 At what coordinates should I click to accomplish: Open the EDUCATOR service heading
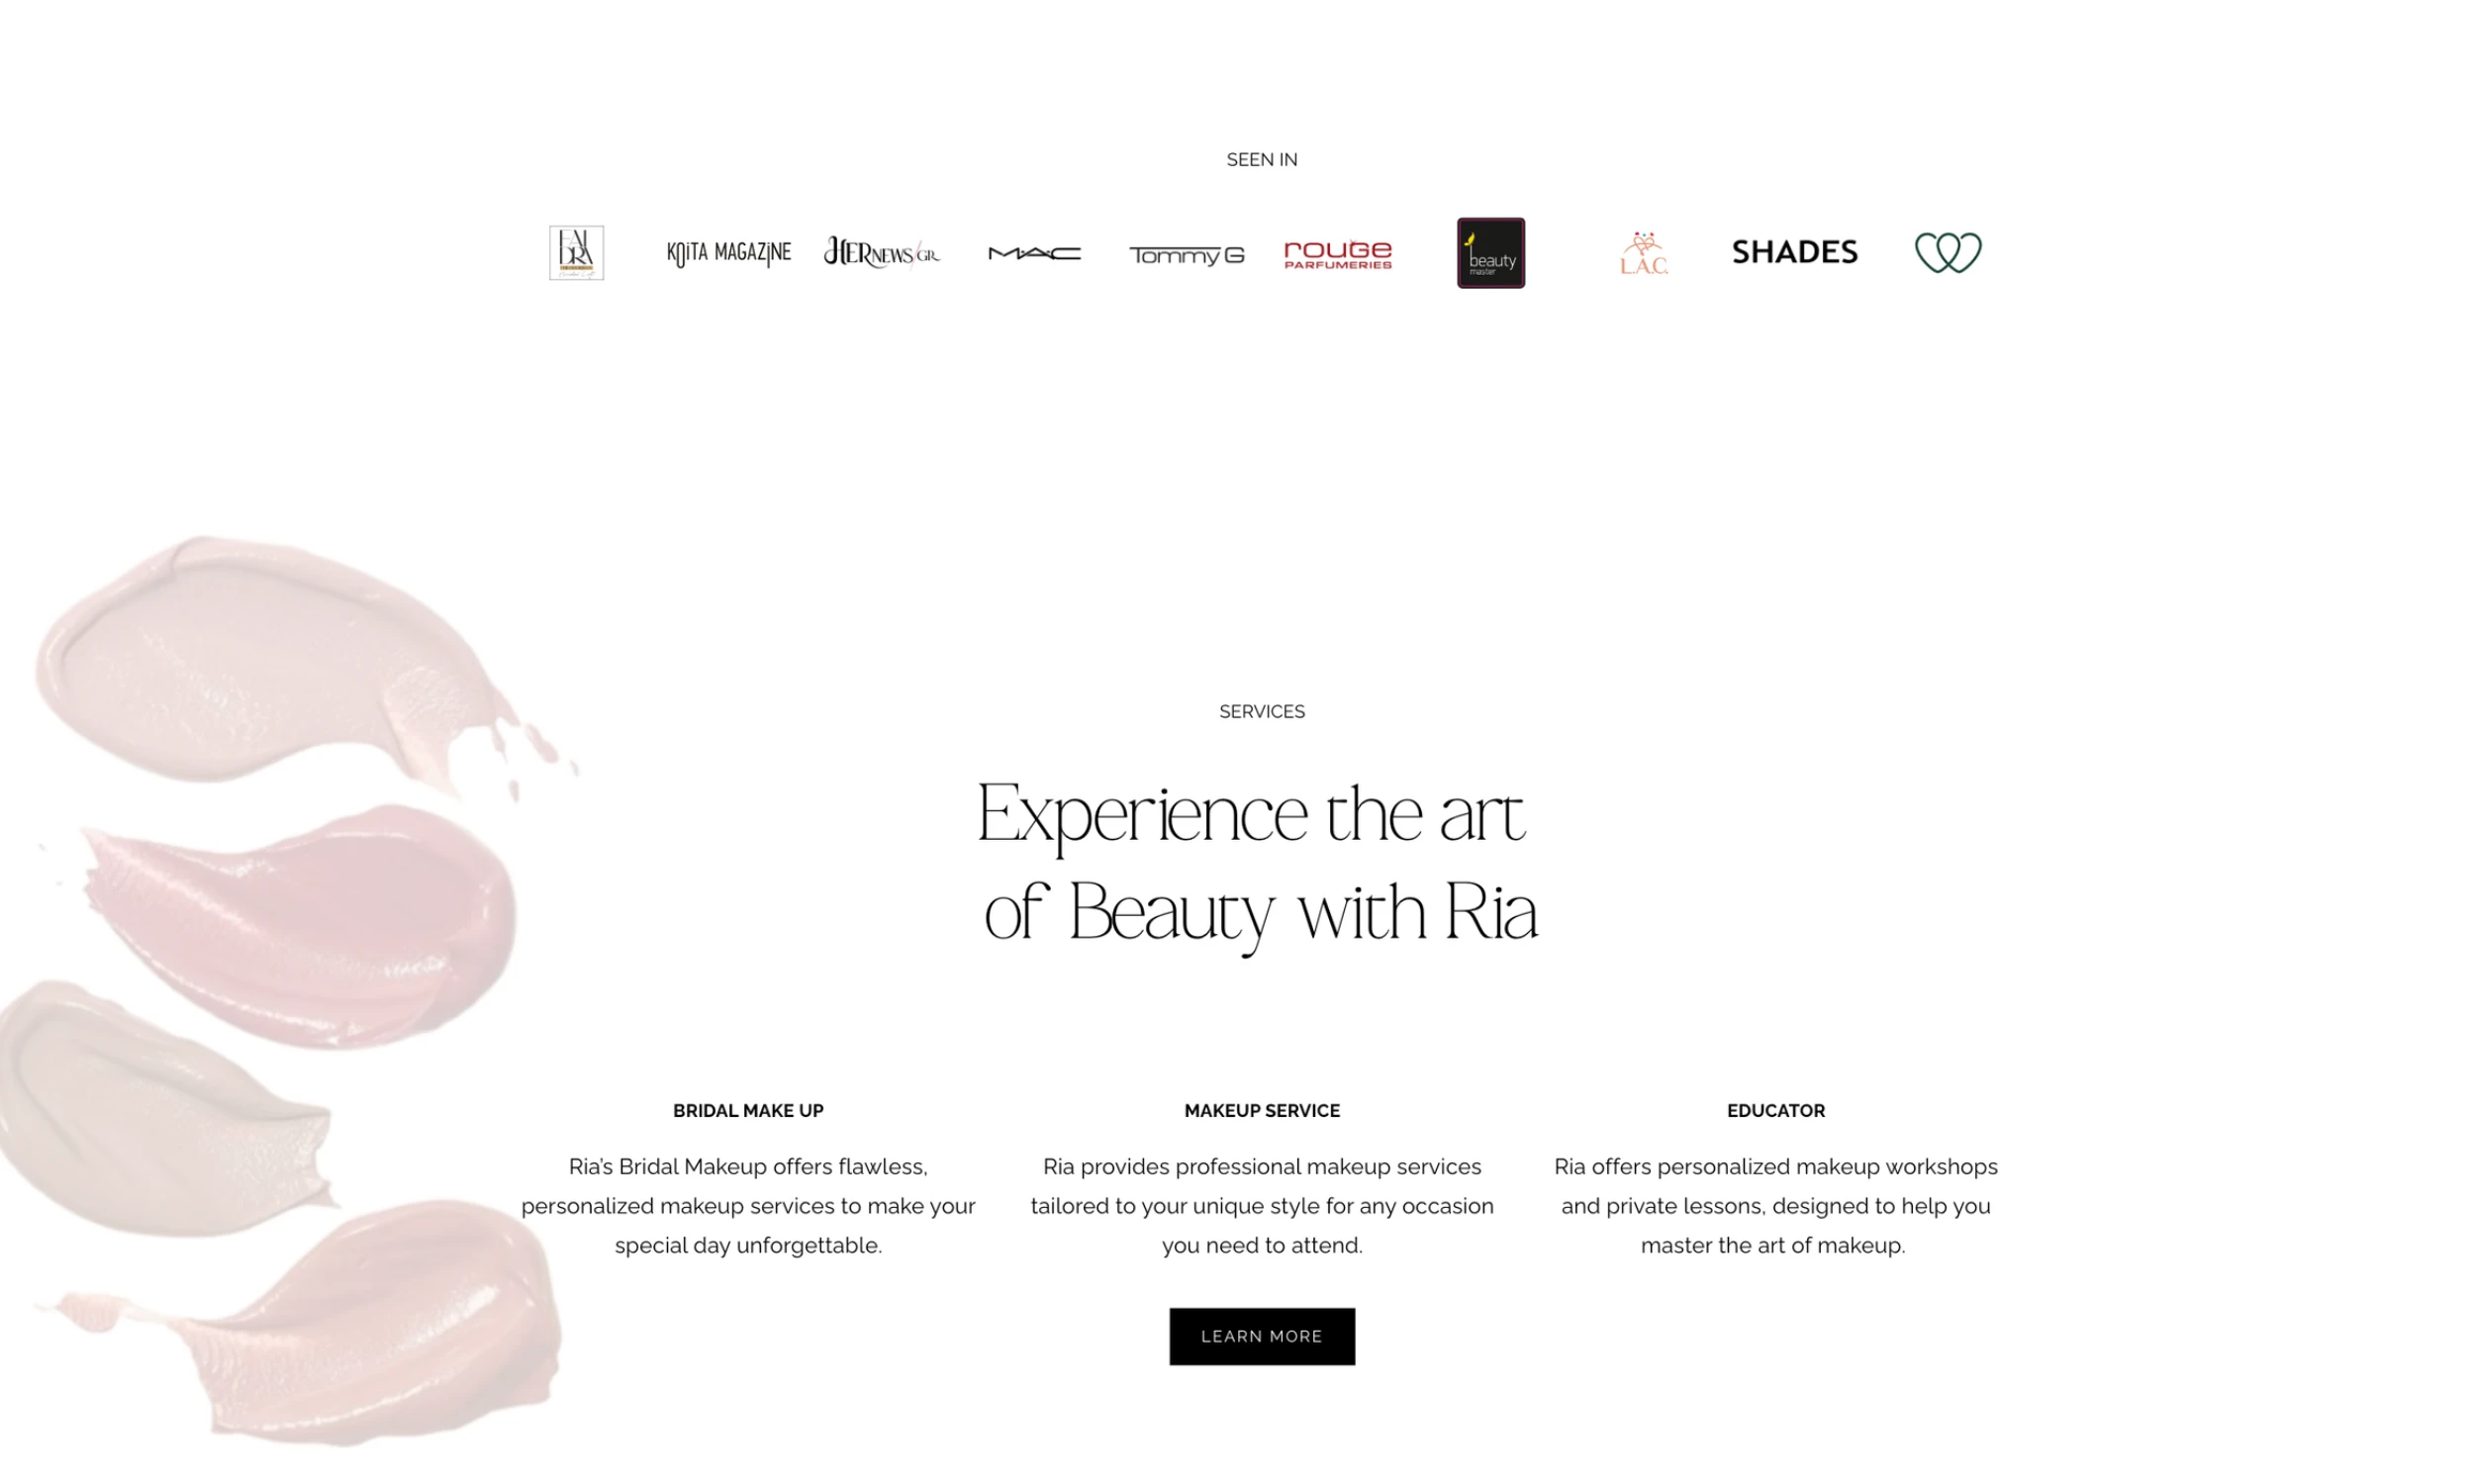(x=1775, y=1110)
